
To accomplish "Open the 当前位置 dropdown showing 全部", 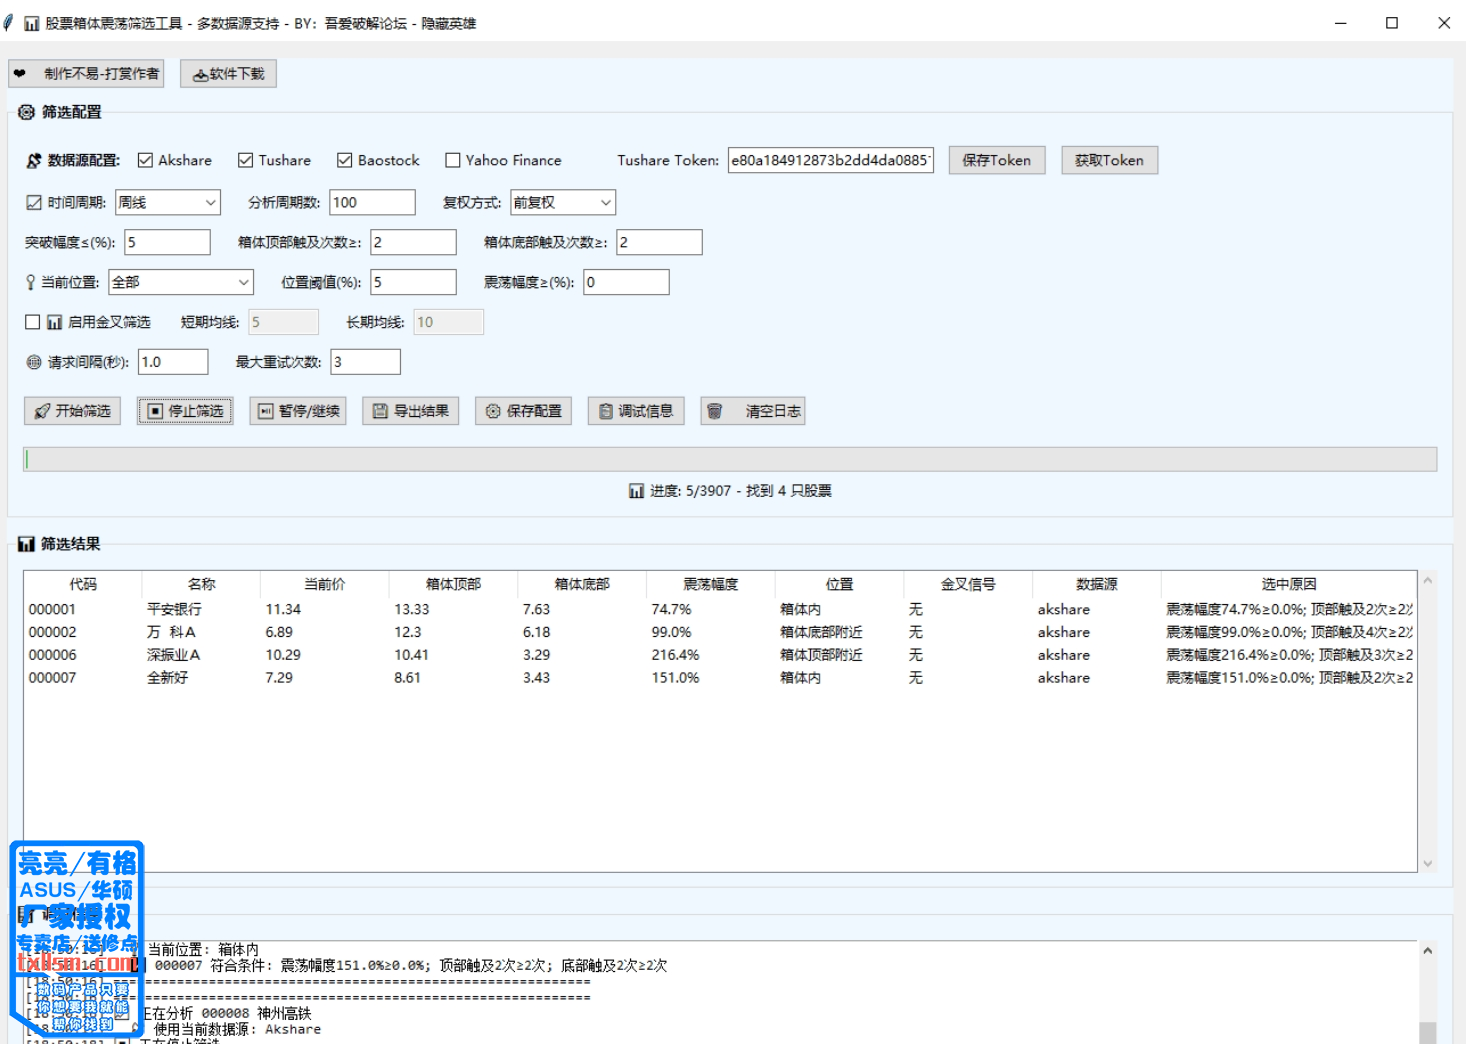I will pyautogui.click(x=181, y=282).
